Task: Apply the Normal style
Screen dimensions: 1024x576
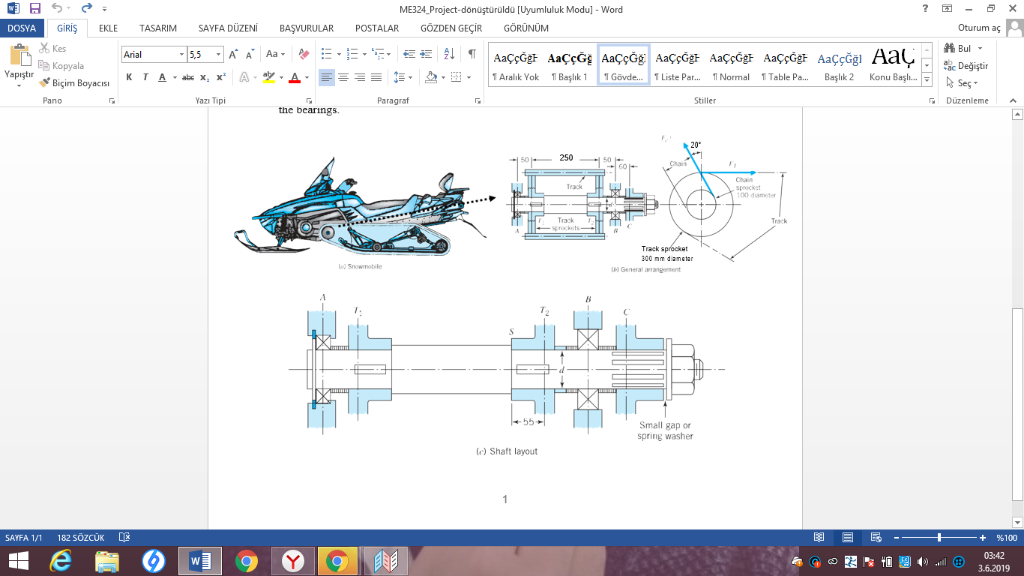Action: [731, 65]
